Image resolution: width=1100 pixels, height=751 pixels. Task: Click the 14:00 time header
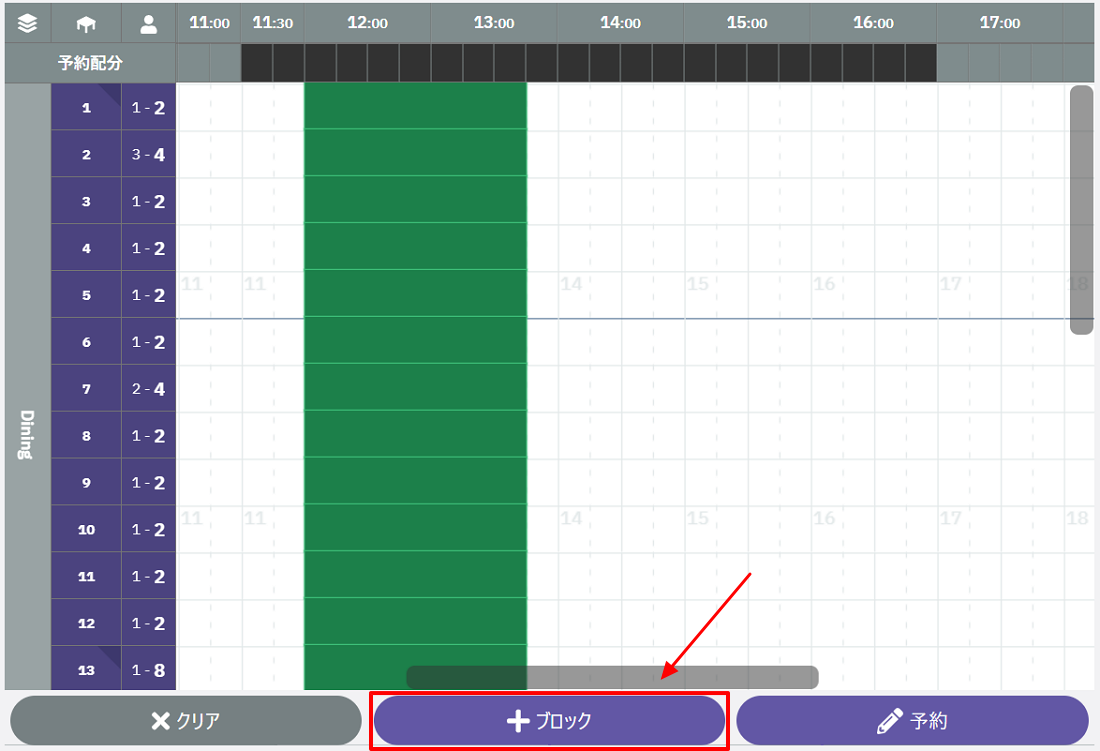[x=620, y=23]
